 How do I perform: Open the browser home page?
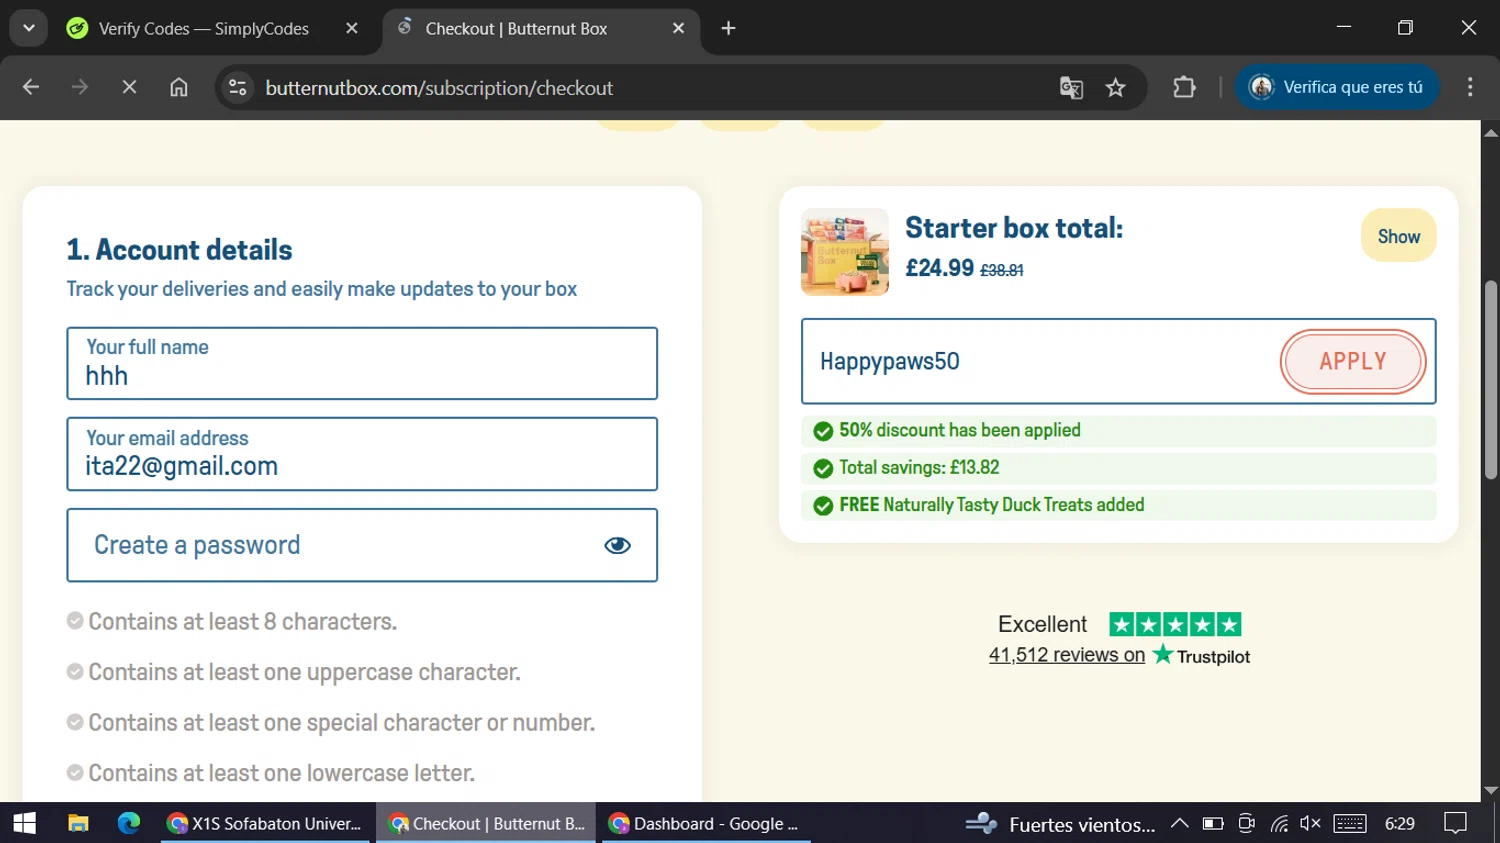[179, 88]
